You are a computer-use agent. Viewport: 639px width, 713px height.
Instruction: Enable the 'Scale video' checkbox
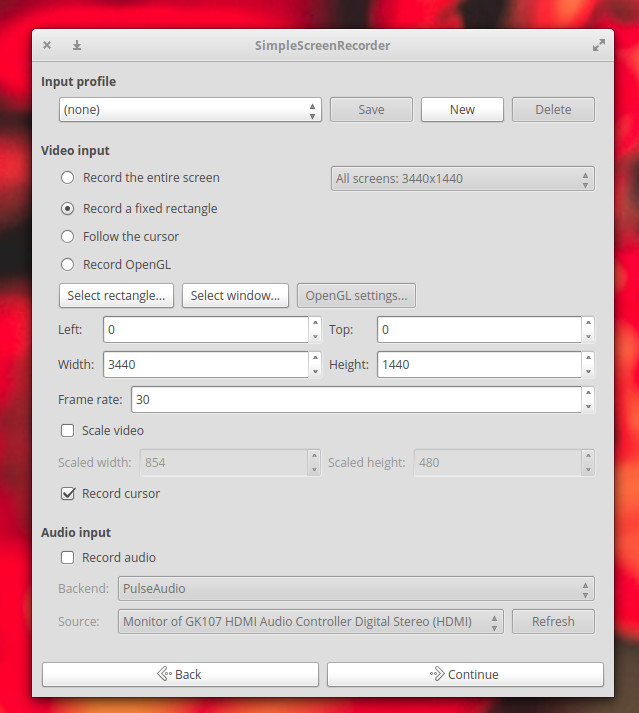coord(68,431)
